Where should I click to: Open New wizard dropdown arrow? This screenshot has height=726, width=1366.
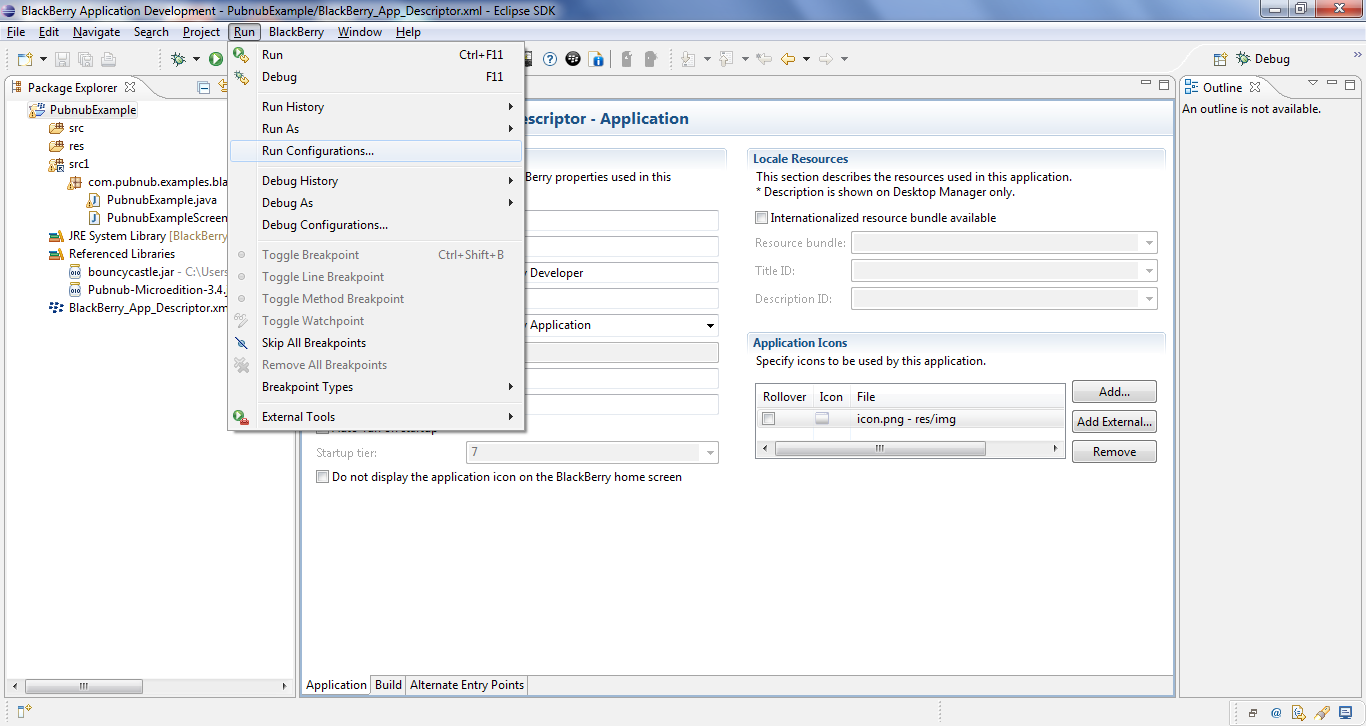click(x=43, y=60)
